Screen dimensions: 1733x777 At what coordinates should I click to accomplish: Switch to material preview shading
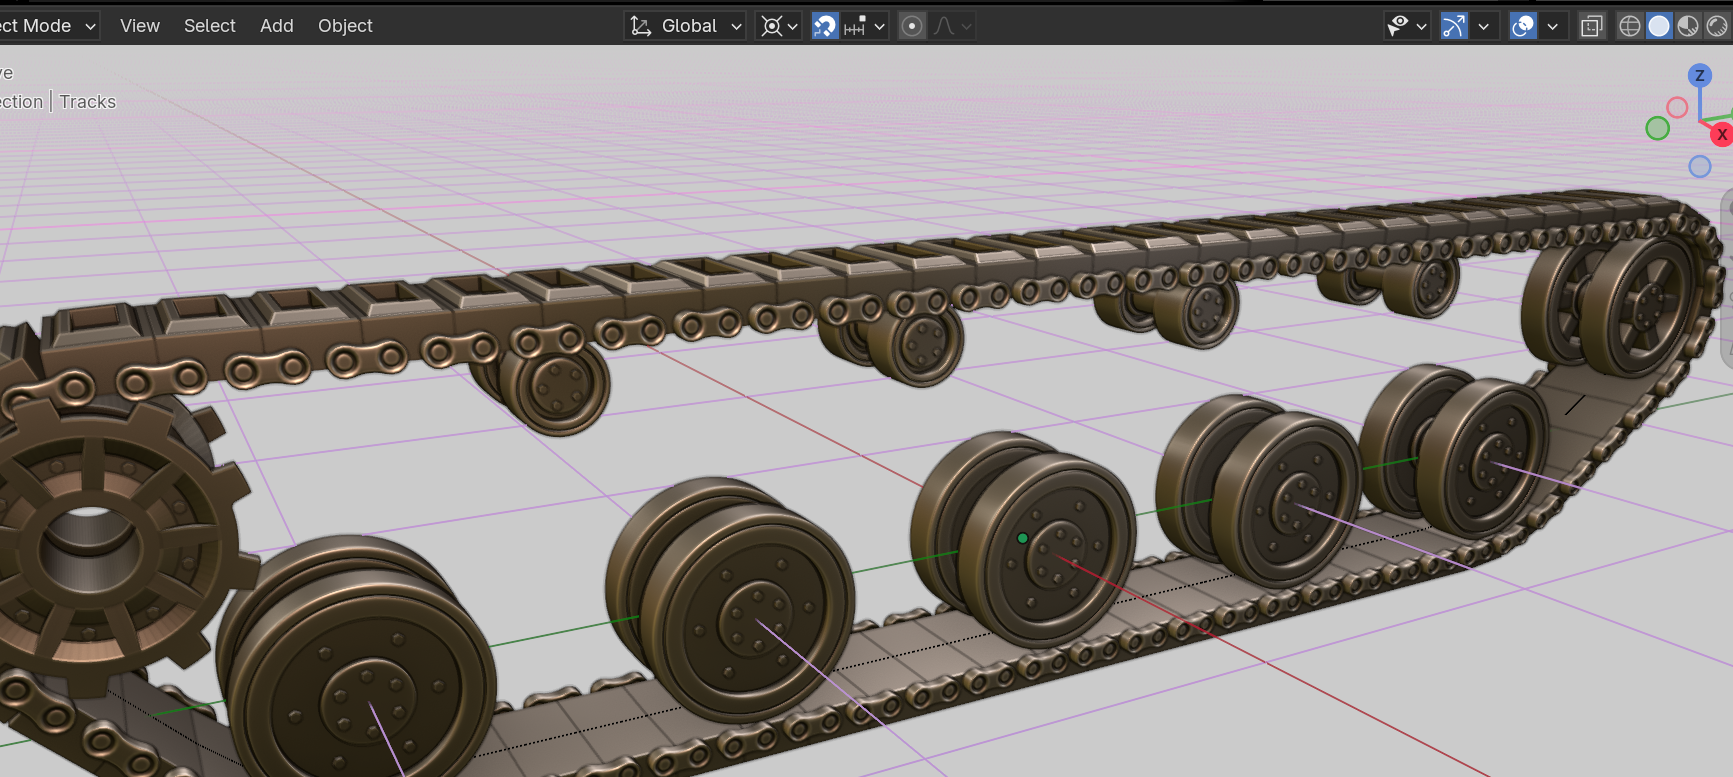click(x=1688, y=26)
